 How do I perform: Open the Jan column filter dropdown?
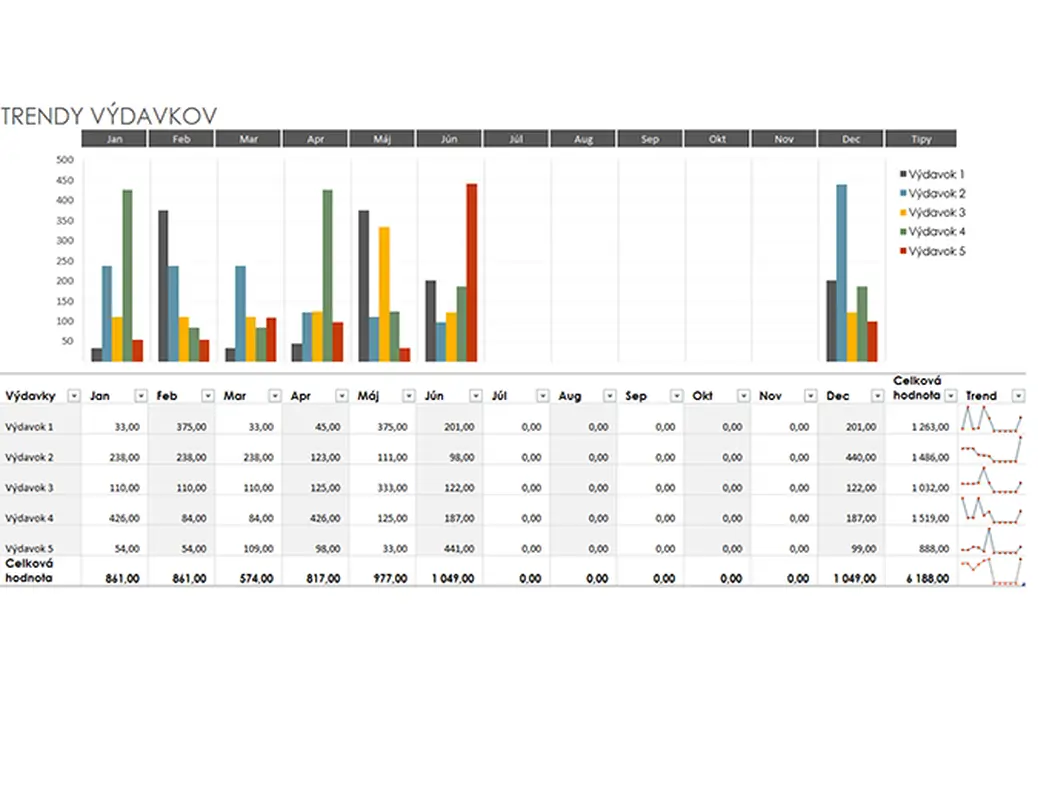[140, 396]
